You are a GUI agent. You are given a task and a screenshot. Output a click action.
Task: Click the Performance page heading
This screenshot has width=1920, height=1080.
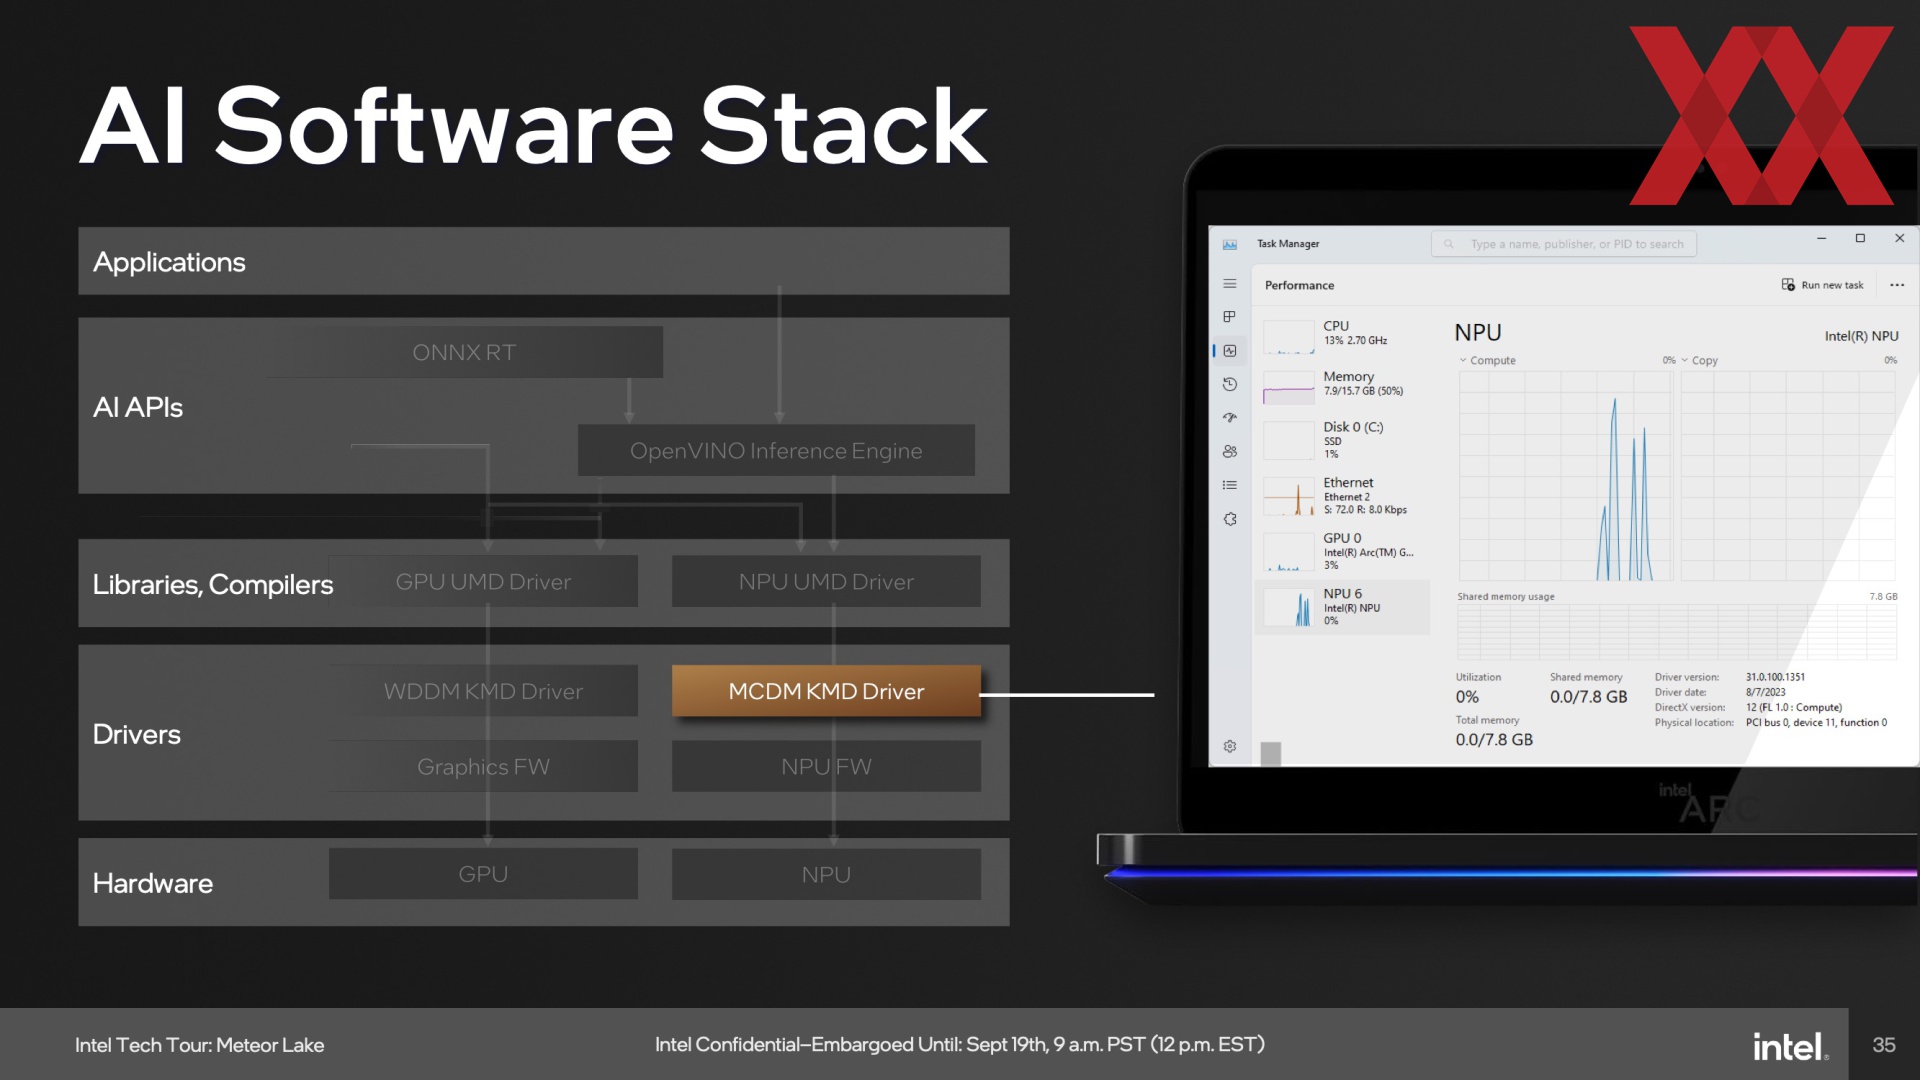tap(1299, 285)
